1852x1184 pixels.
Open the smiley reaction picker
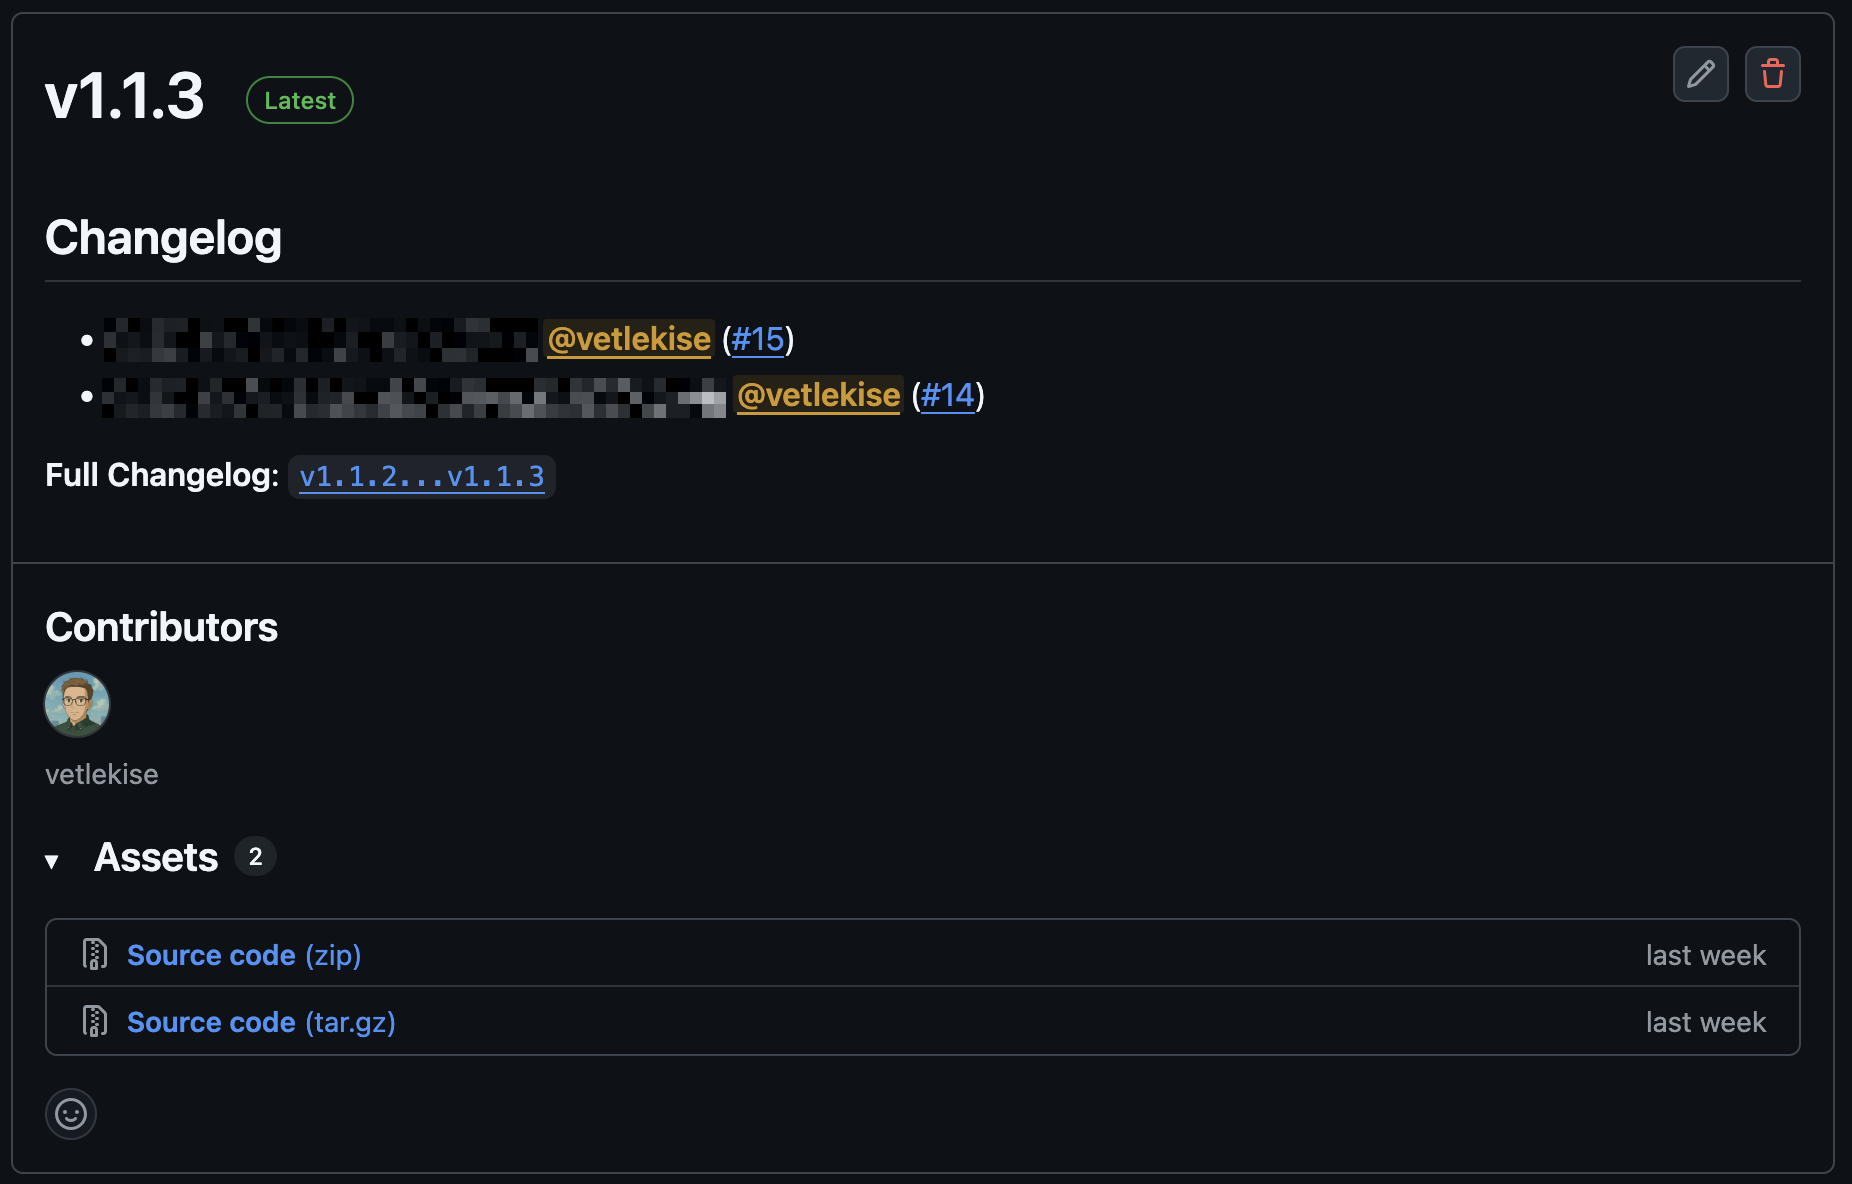(x=71, y=1113)
